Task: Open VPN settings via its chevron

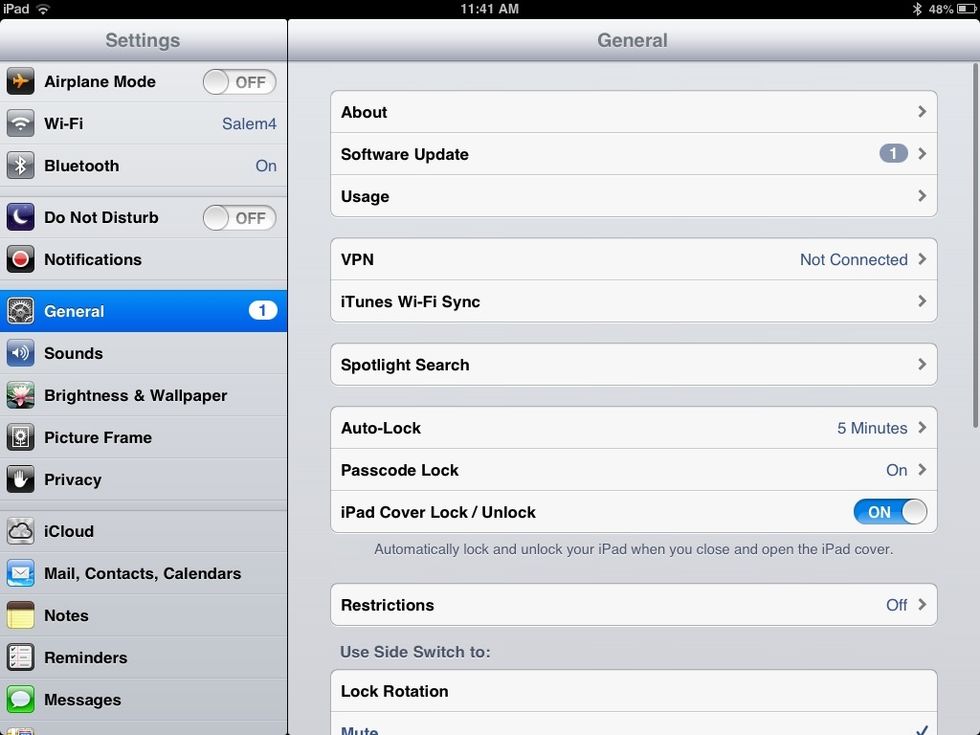Action: coord(922,259)
